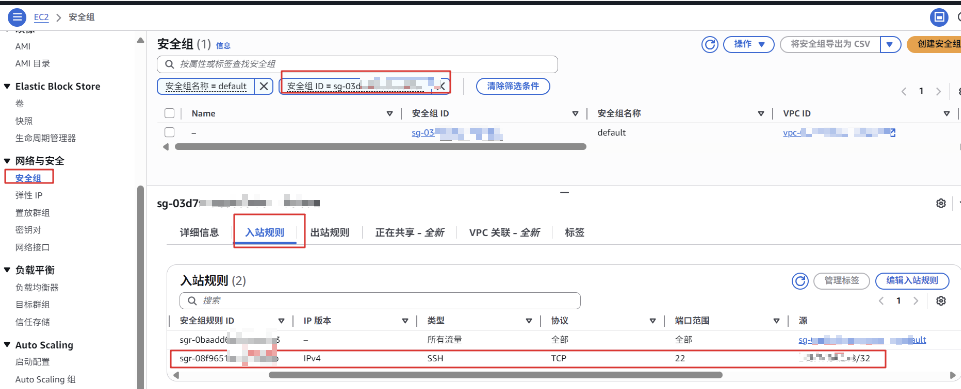Sort inbound rules by 类型 column
This screenshot has width=961, height=389.
tap(529, 321)
